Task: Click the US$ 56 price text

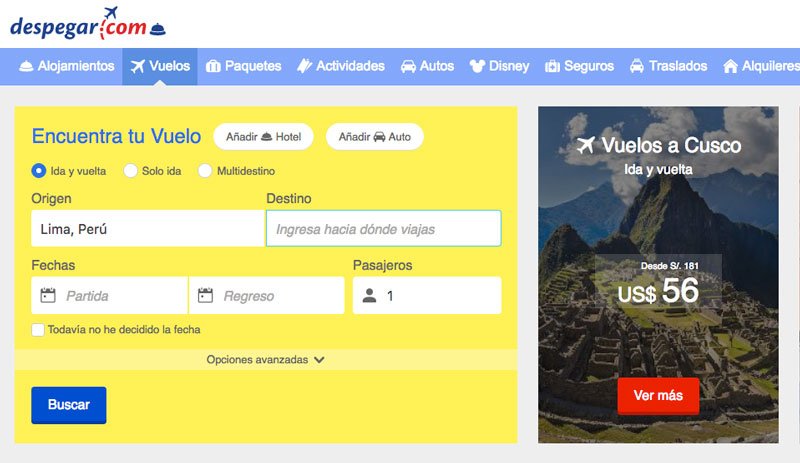Action: 658,291
